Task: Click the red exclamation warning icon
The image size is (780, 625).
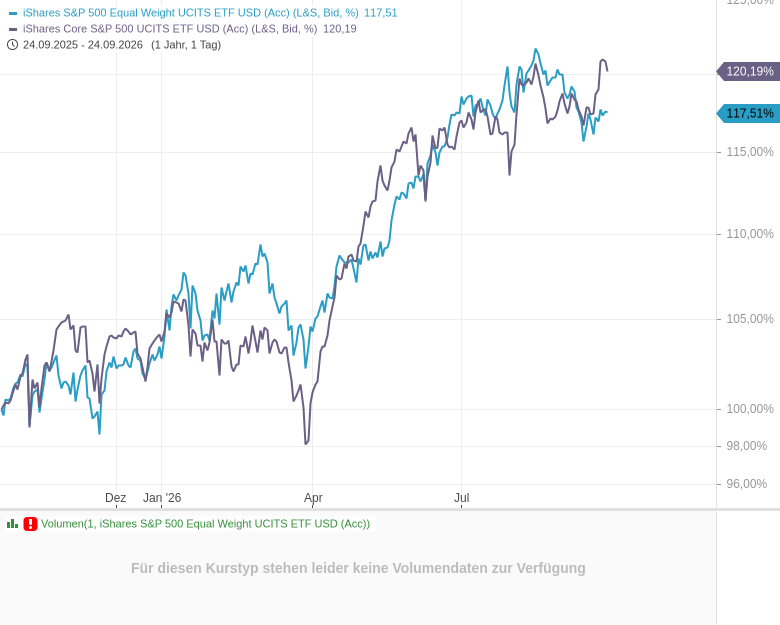Action: 30,523
